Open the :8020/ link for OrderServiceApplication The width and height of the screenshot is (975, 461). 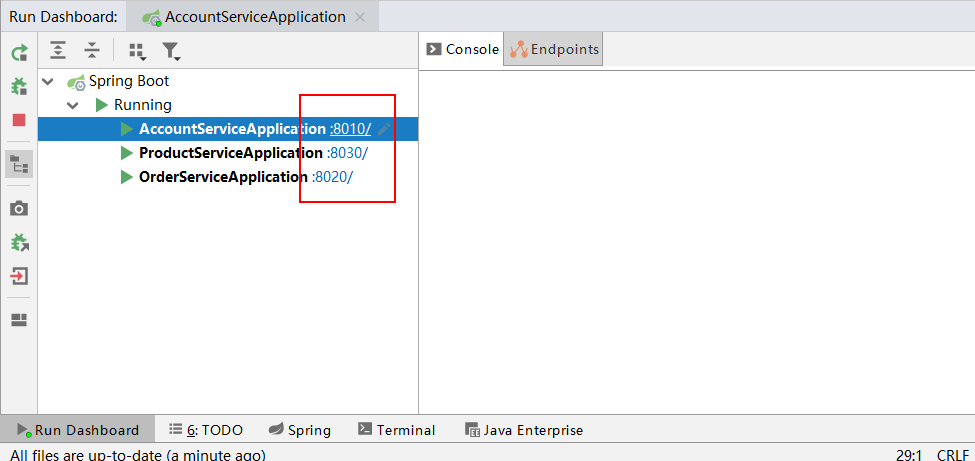[x=333, y=177]
